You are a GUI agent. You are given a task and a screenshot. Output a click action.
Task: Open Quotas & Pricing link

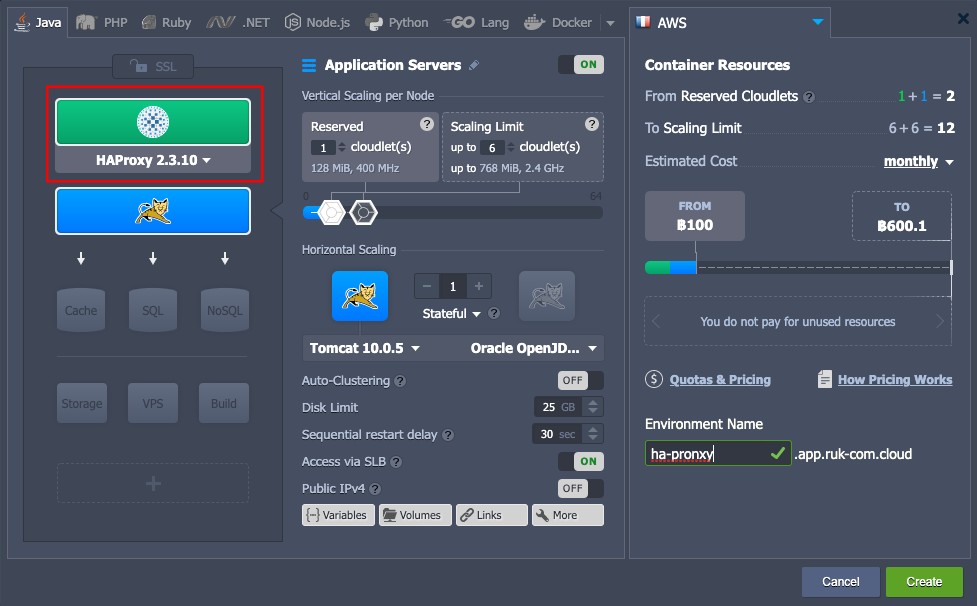point(720,379)
